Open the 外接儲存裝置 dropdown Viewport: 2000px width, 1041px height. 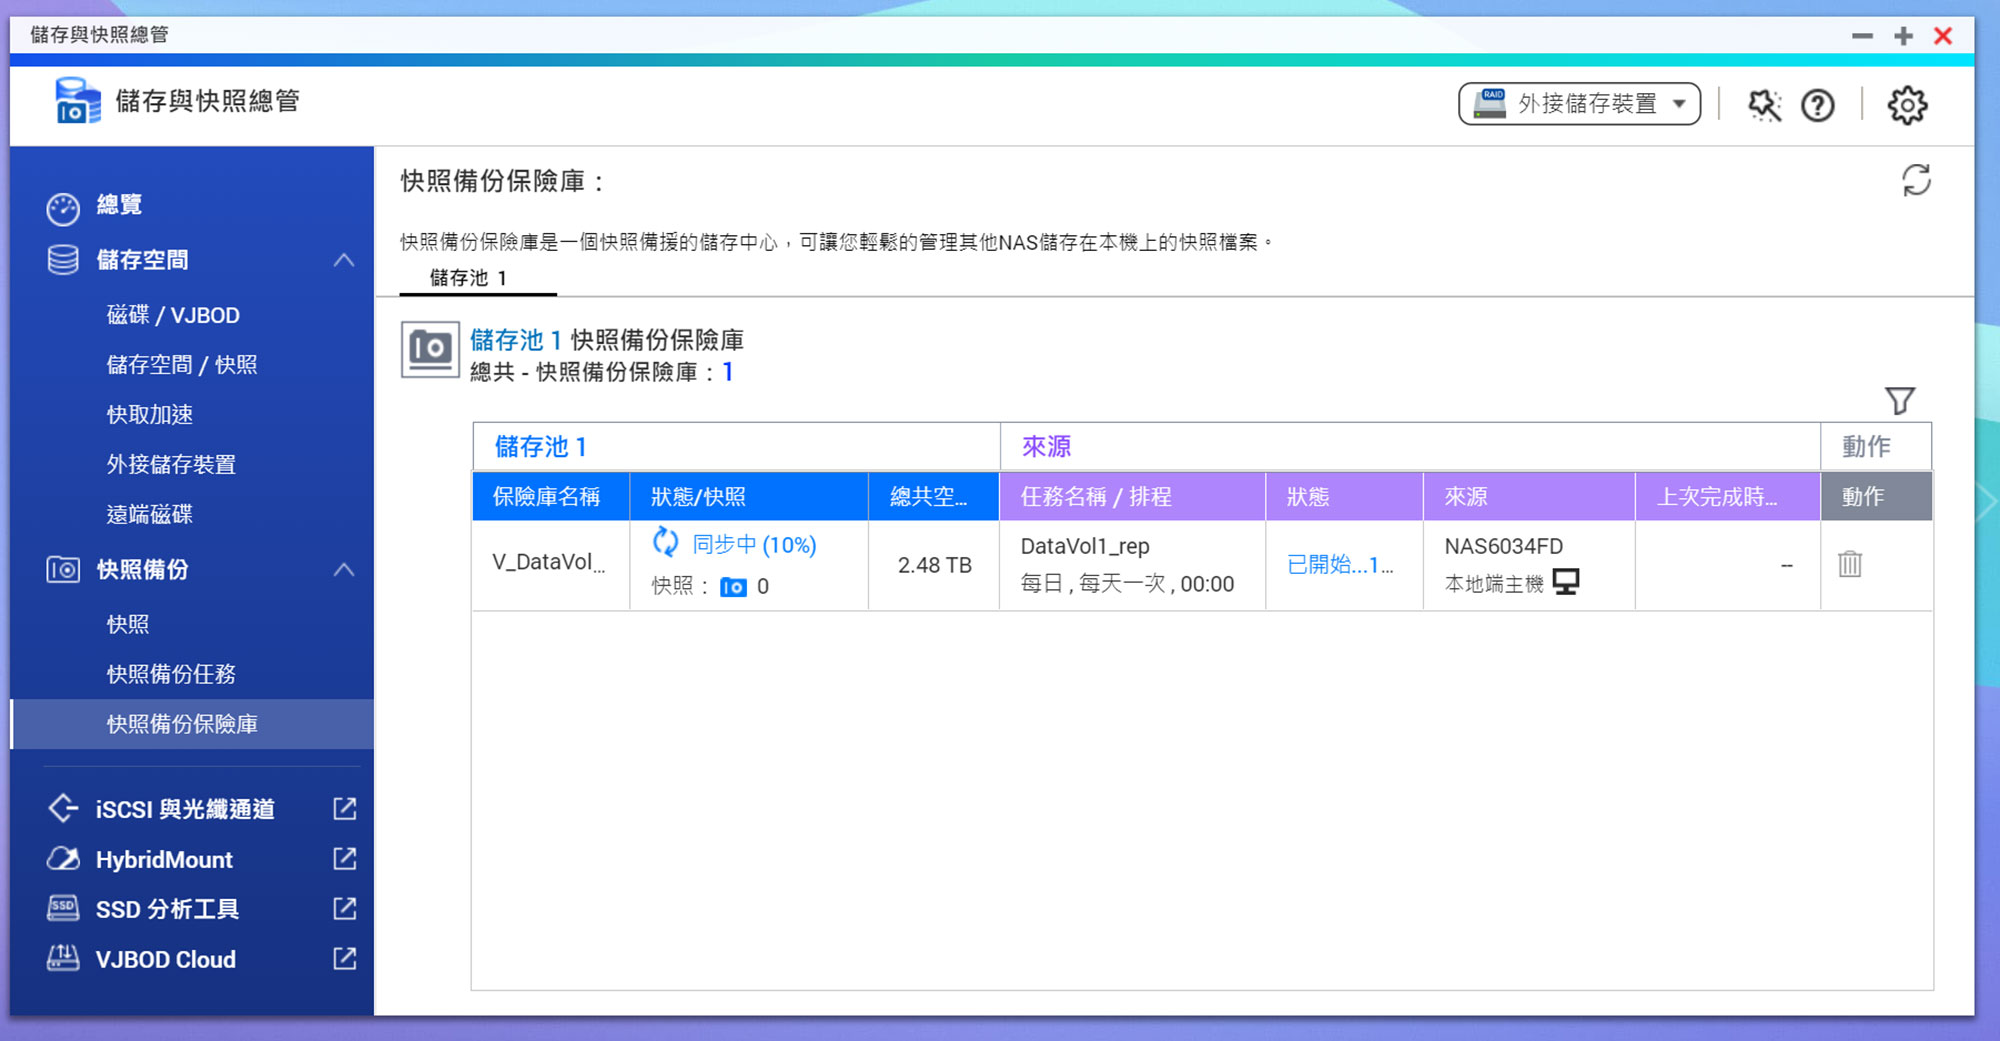[1579, 104]
